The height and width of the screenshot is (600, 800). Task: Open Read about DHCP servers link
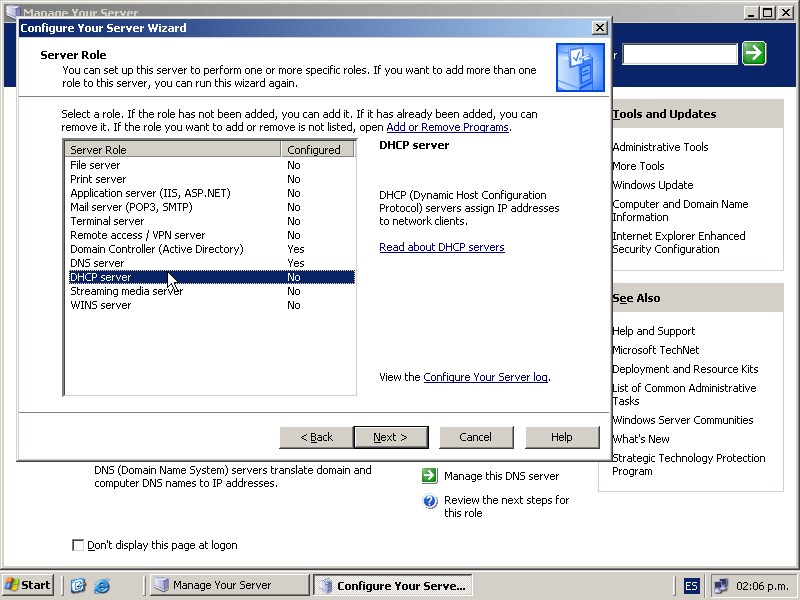point(441,247)
